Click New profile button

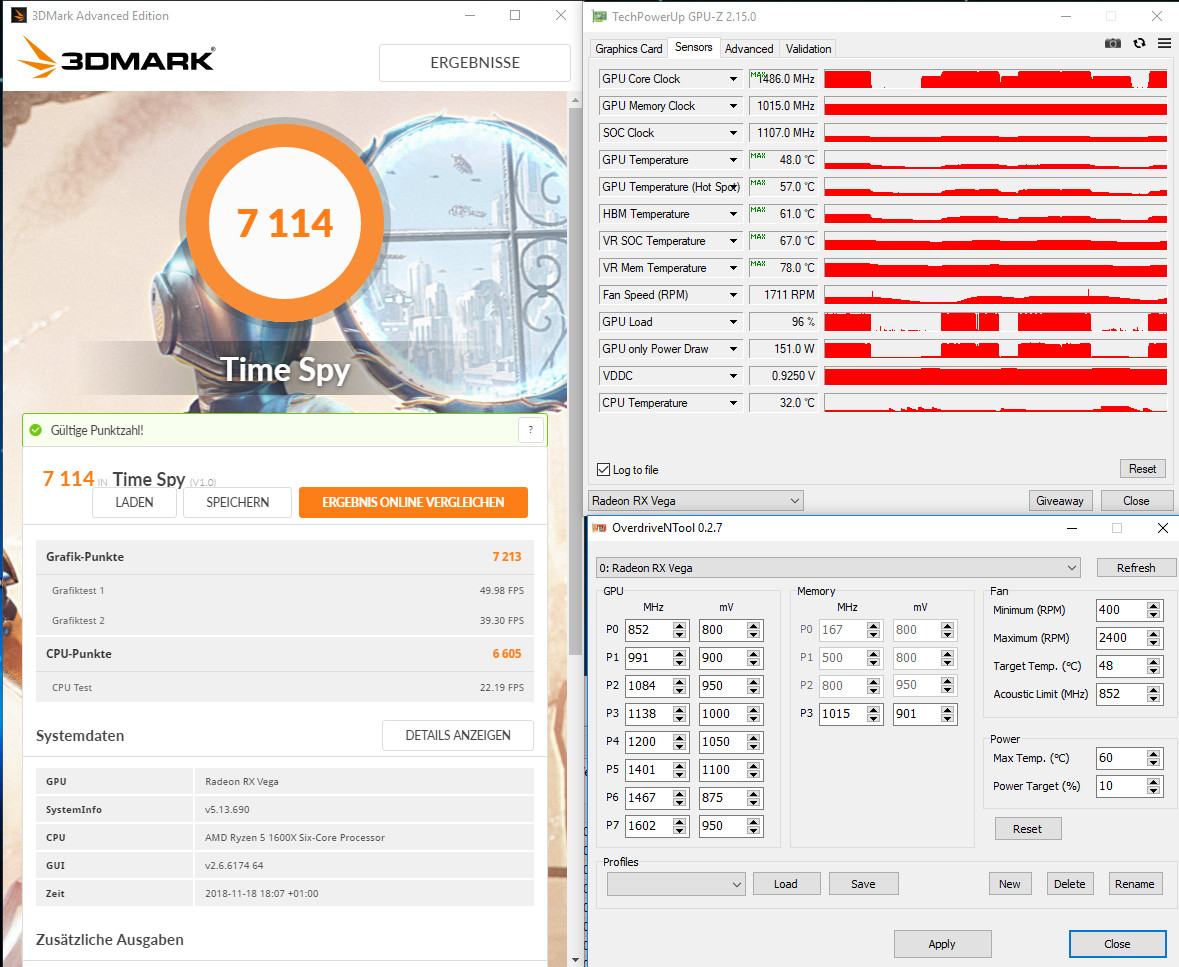coord(1010,884)
